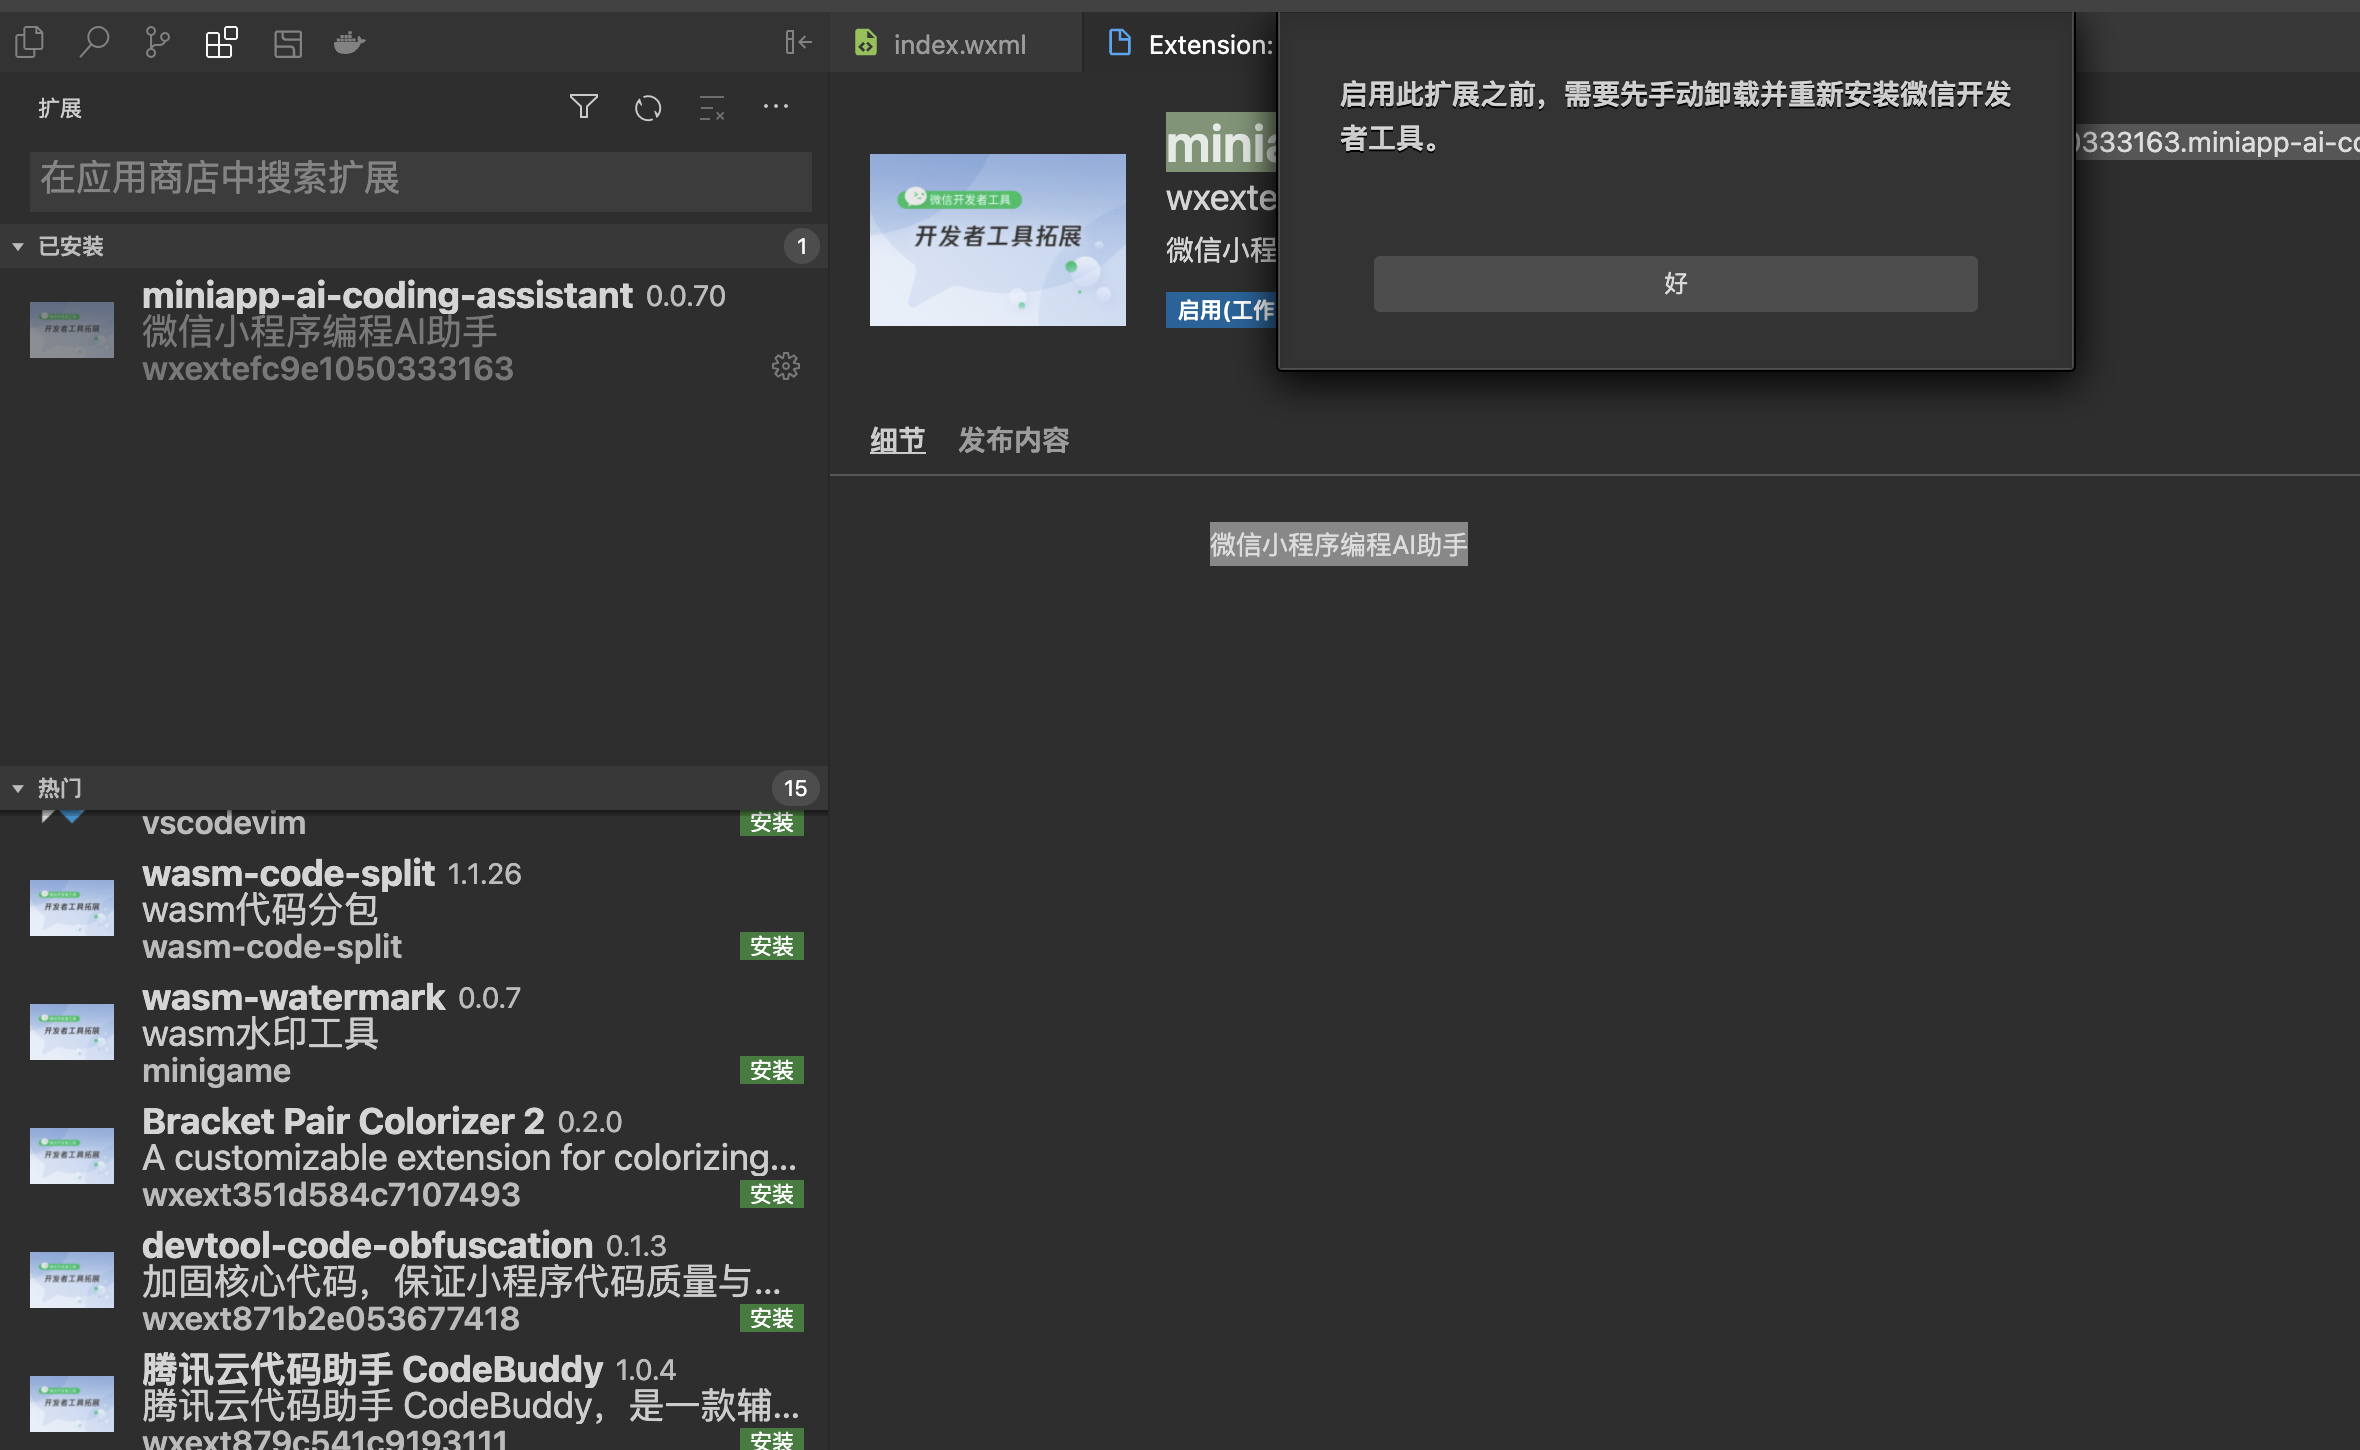Image resolution: width=2360 pixels, height=1450 pixels.
Task: Select the Extensions blocks icon
Action: tap(221, 42)
